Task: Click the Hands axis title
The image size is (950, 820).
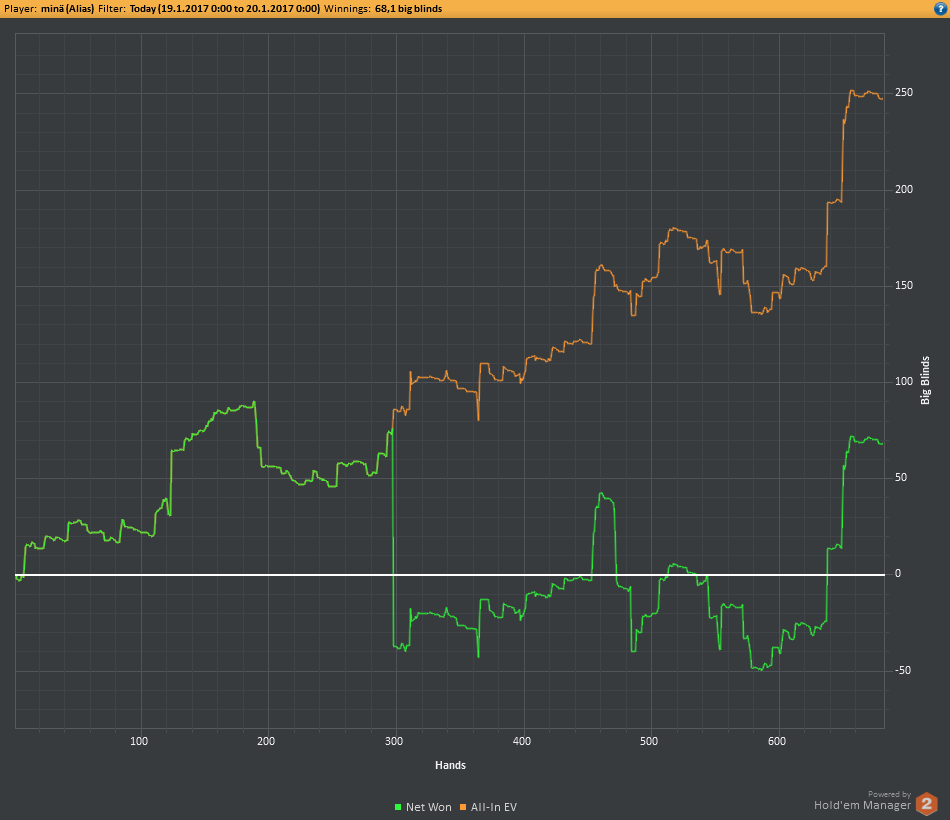Action: (x=450, y=765)
